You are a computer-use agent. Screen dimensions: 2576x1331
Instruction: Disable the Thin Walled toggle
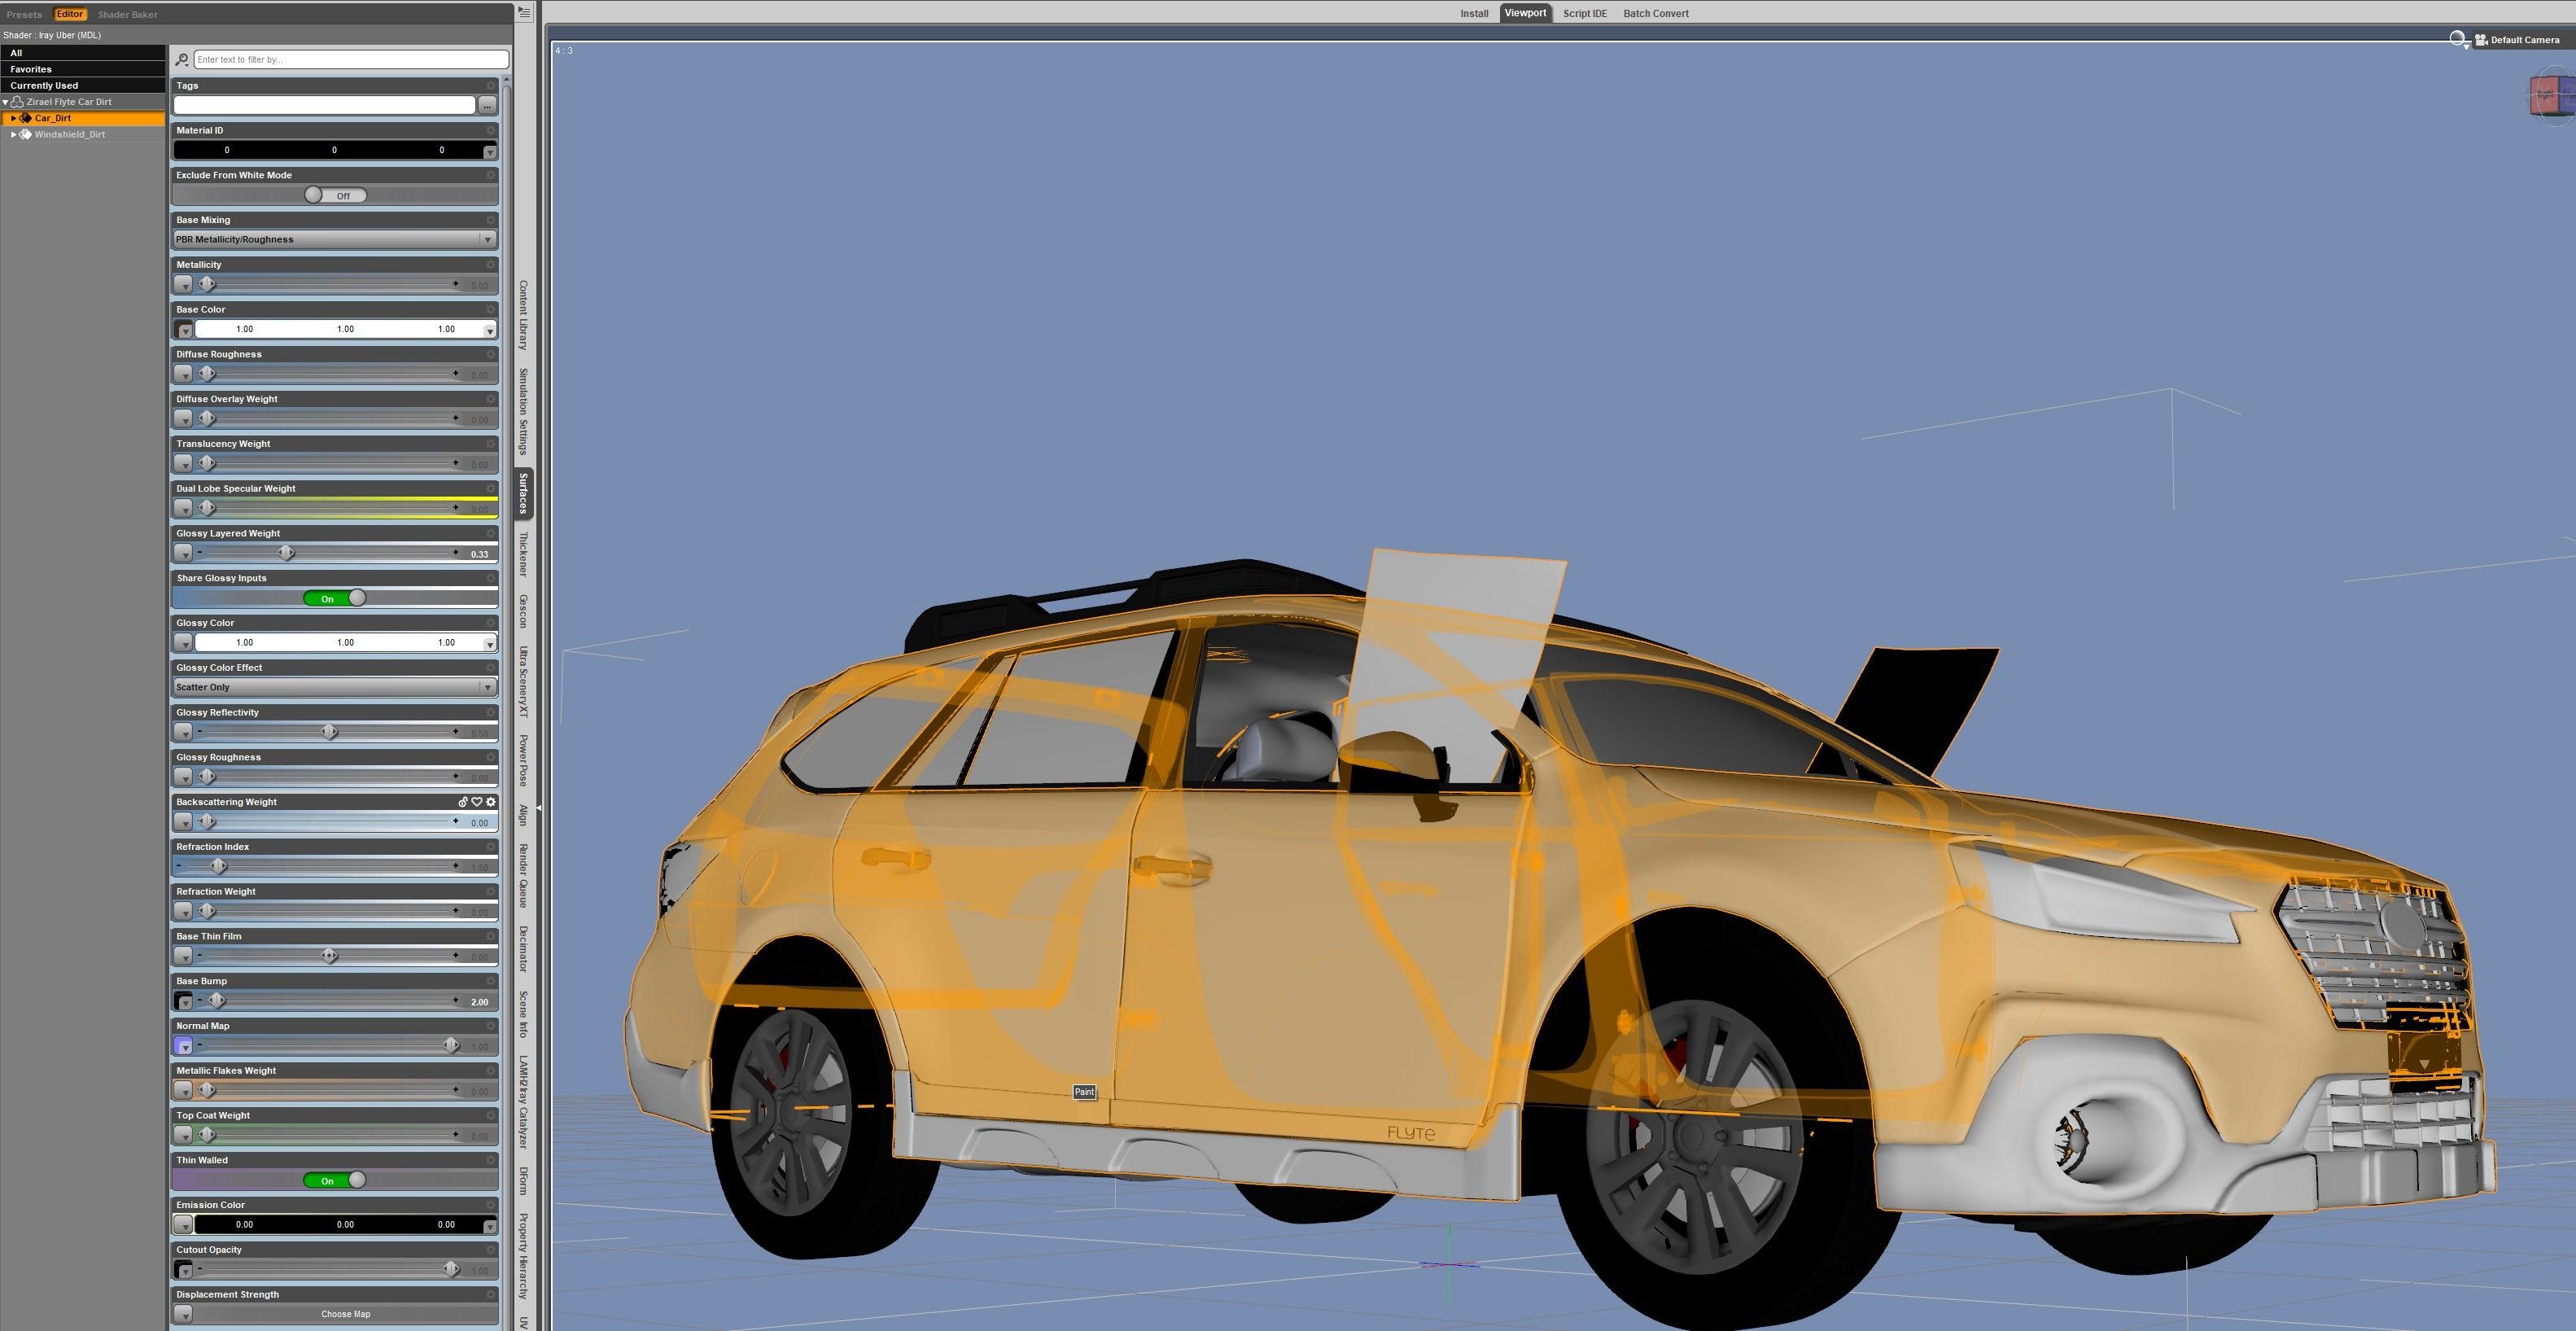pyautogui.click(x=335, y=1180)
